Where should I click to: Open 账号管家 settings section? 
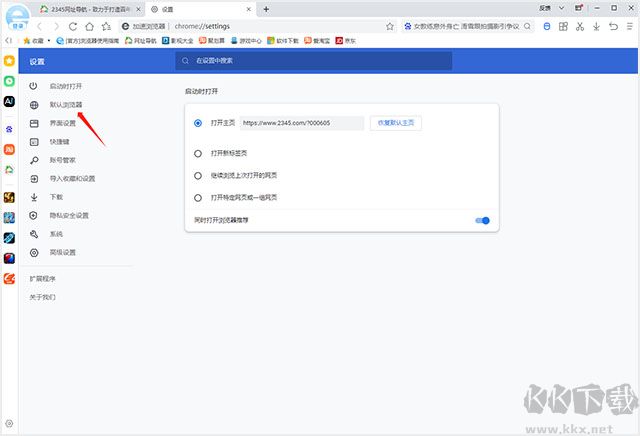62,160
